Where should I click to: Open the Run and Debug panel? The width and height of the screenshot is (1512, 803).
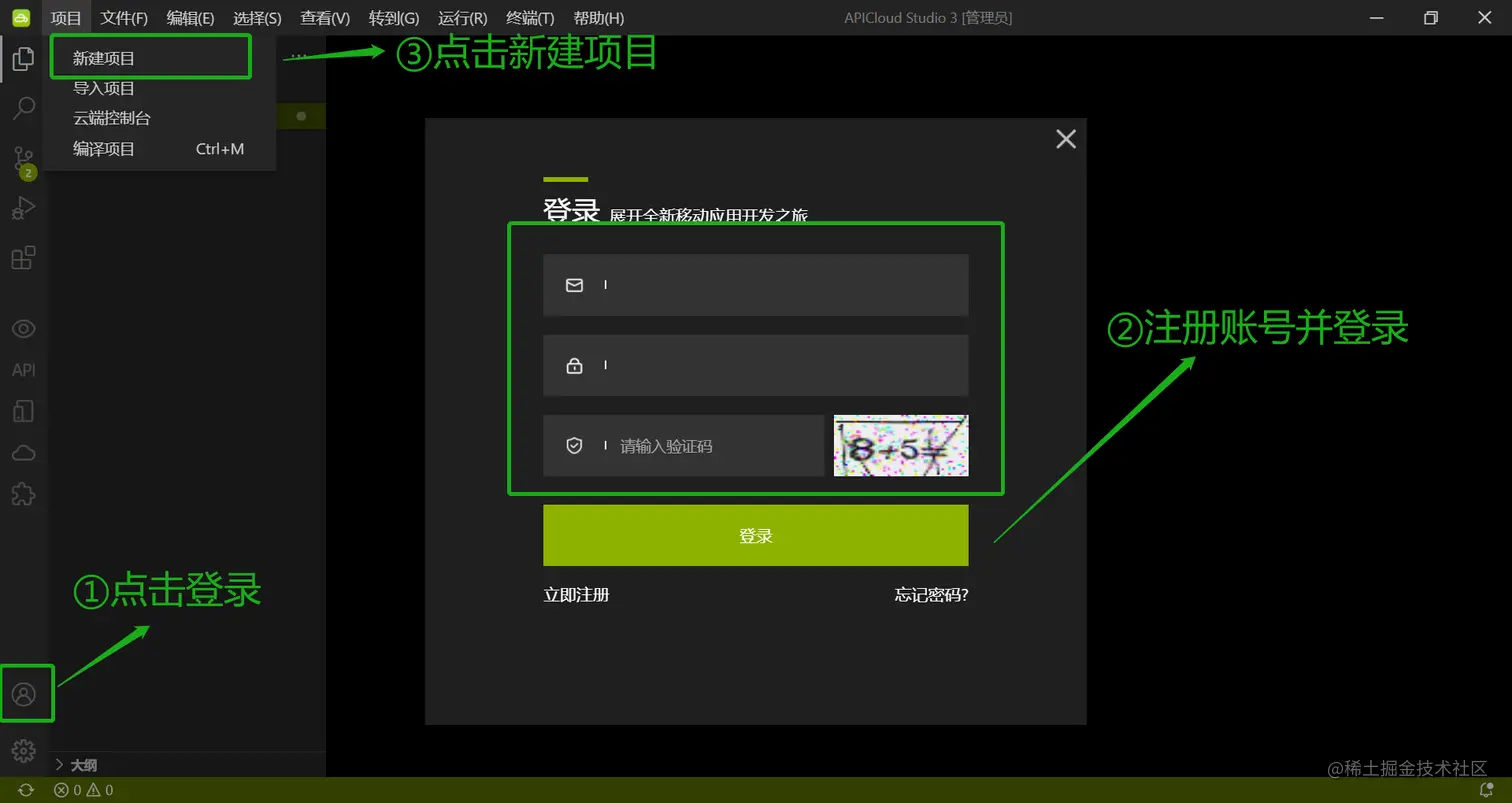pyautogui.click(x=23, y=208)
